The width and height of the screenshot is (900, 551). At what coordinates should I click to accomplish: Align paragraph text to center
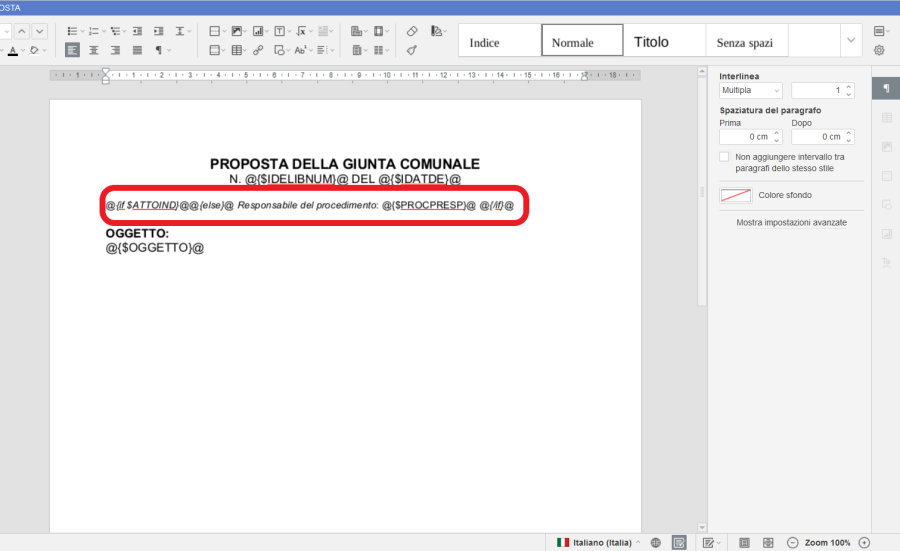(94, 50)
